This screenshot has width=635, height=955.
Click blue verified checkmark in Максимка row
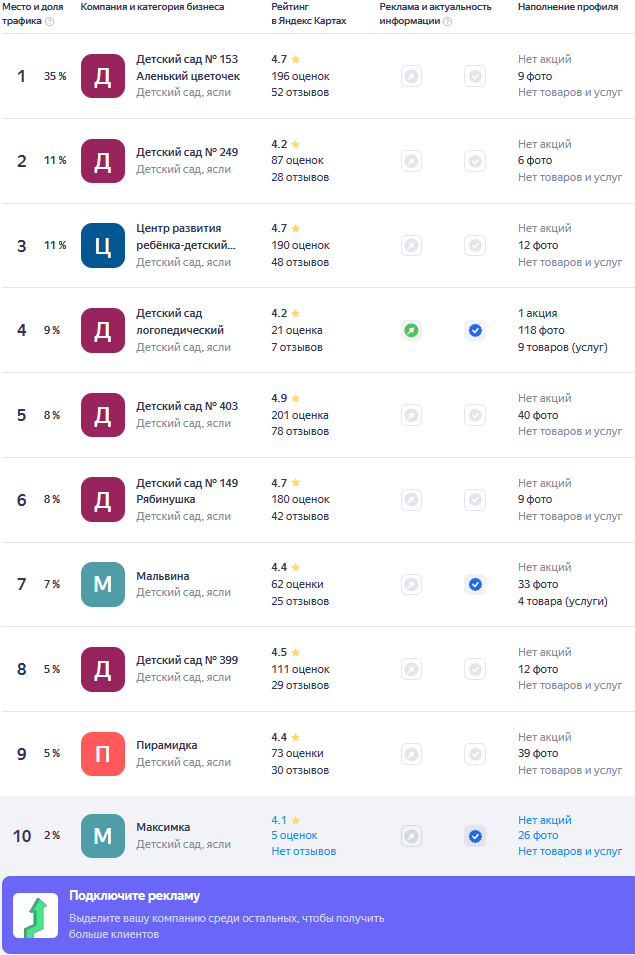475,836
